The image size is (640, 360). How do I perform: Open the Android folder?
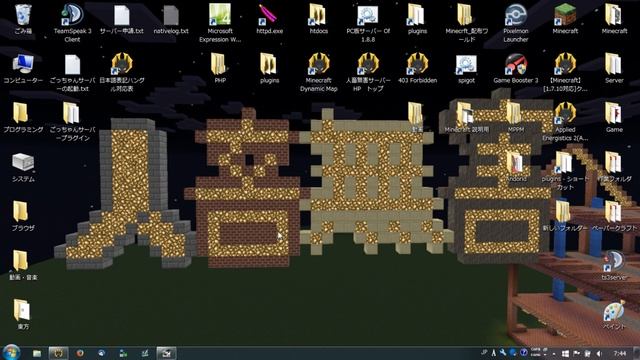coord(516,167)
